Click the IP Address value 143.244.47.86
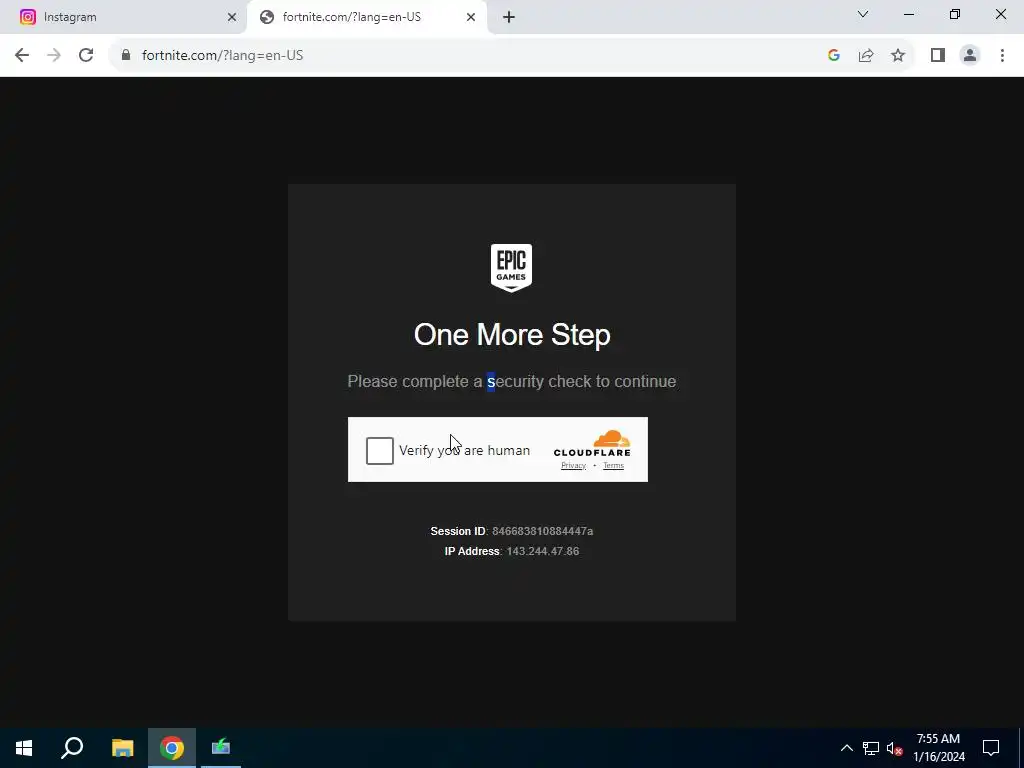This screenshot has height=768, width=1024. [x=543, y=551]
